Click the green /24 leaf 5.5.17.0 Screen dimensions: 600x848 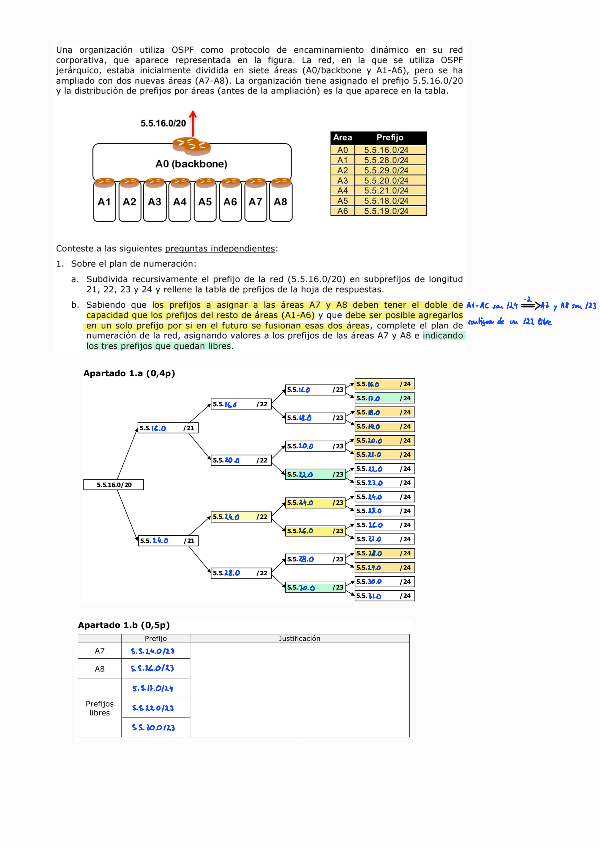[x=385, y=398]
